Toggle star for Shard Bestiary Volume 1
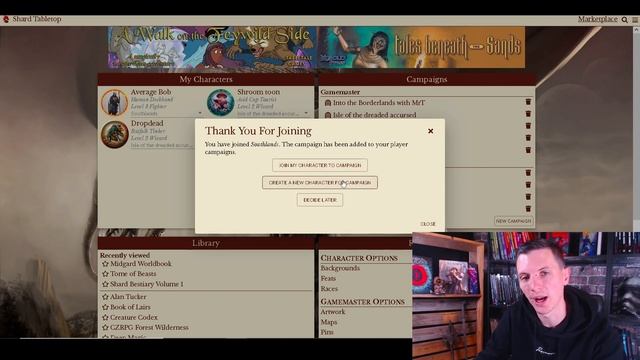The width and height of the screenshot is (640, 360). point(105,284)
